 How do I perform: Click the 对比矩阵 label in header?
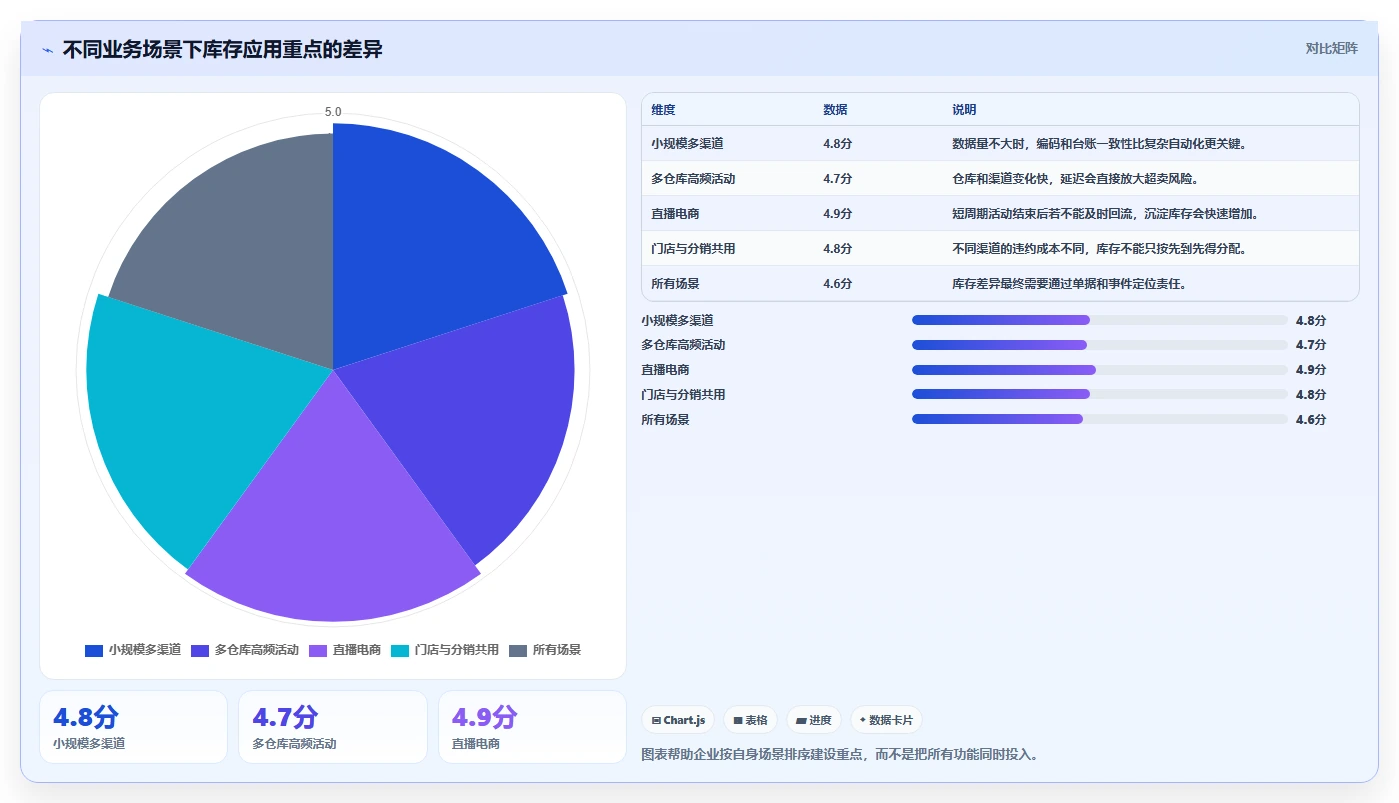(1331, 48)
